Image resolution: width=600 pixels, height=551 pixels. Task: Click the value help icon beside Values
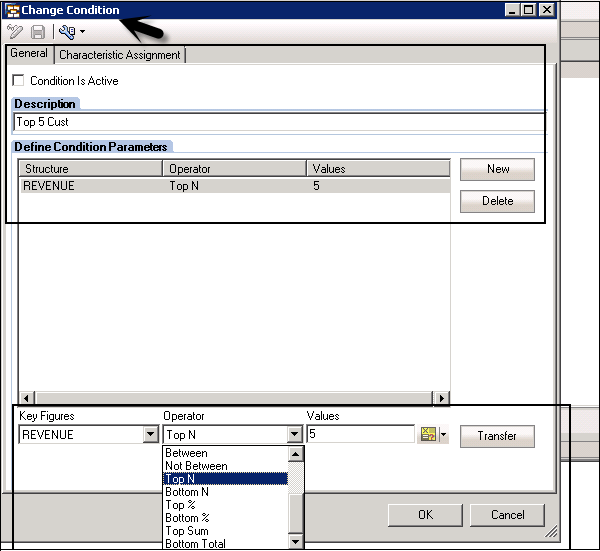coord(428,435)
